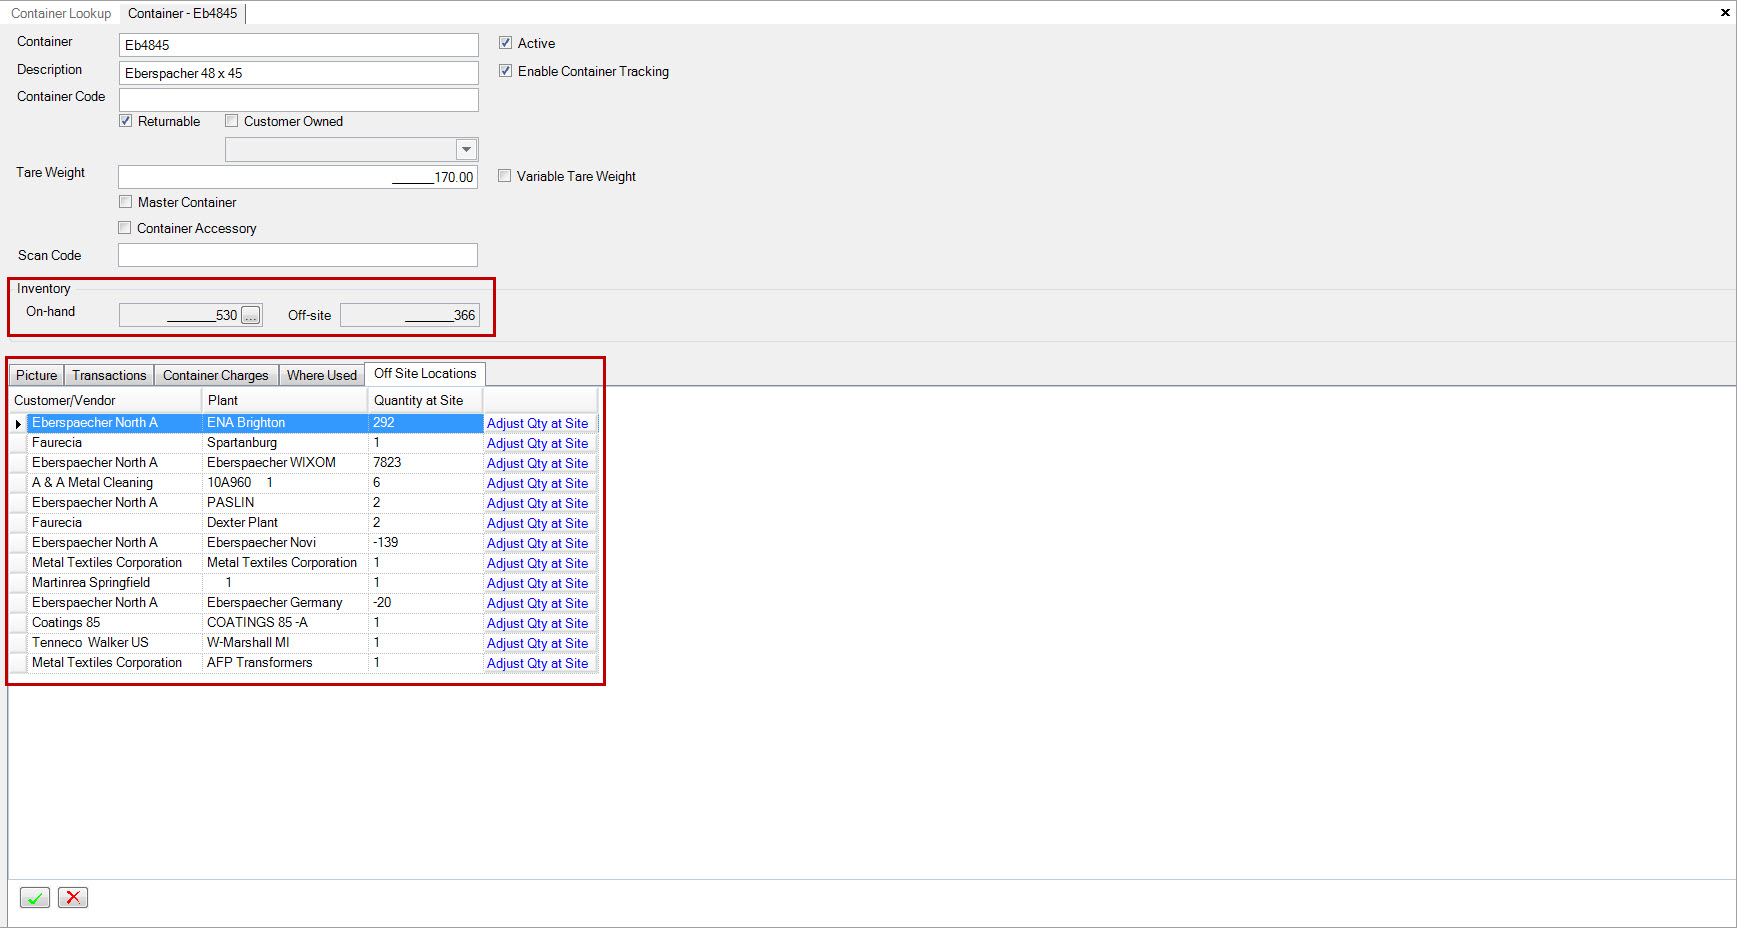Click Adjust Qty at Site for 10A960
Screen dimensions: 1737x928
(538, 484)
